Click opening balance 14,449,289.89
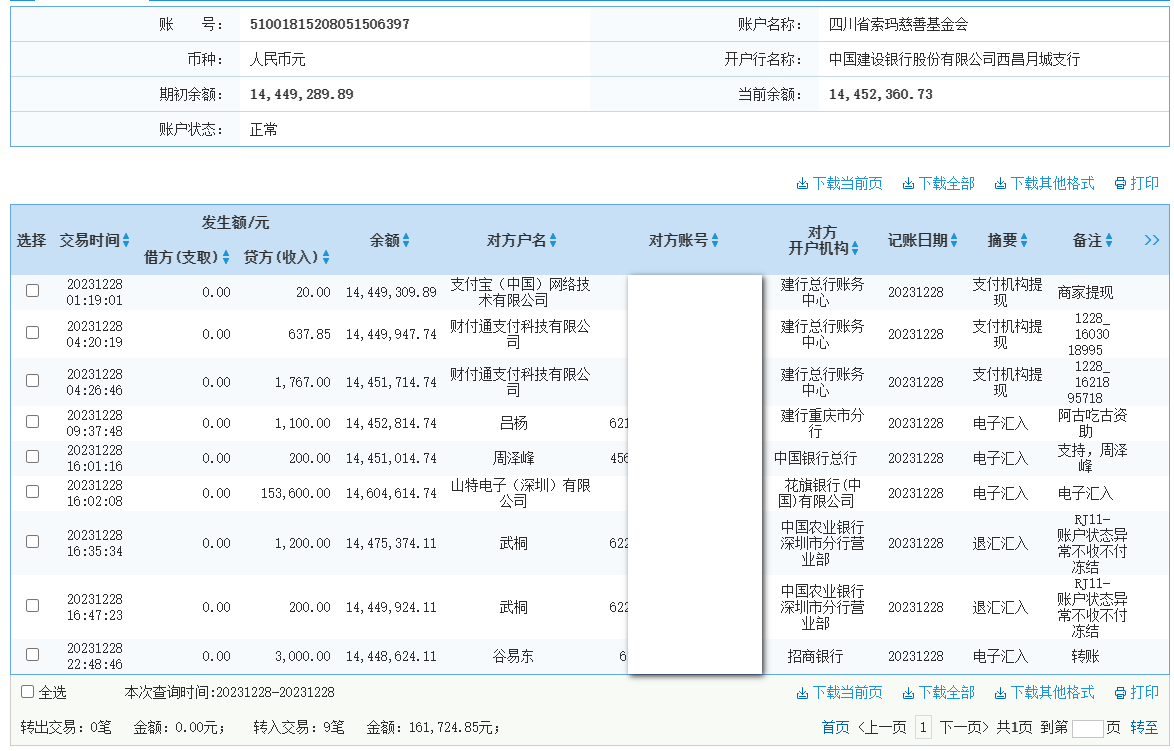1174x751 pixels. coord(301,94)
